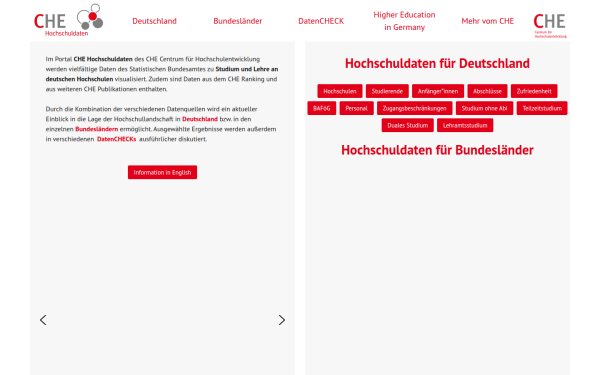Click bold text 'Studium und Lehre an'
The width and height of the screenshot is (600, 375).
[x=247, y=69]
